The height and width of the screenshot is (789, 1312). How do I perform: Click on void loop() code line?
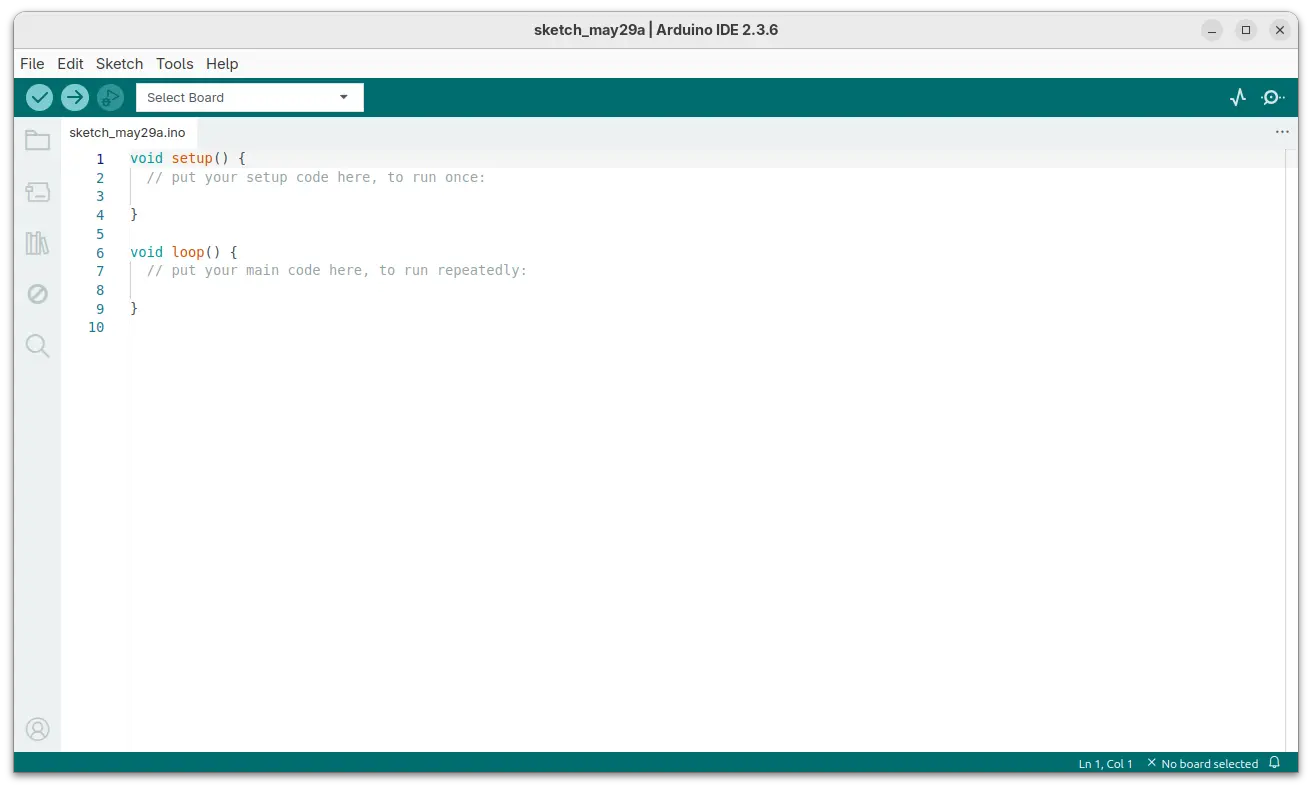tap(183, 252)
